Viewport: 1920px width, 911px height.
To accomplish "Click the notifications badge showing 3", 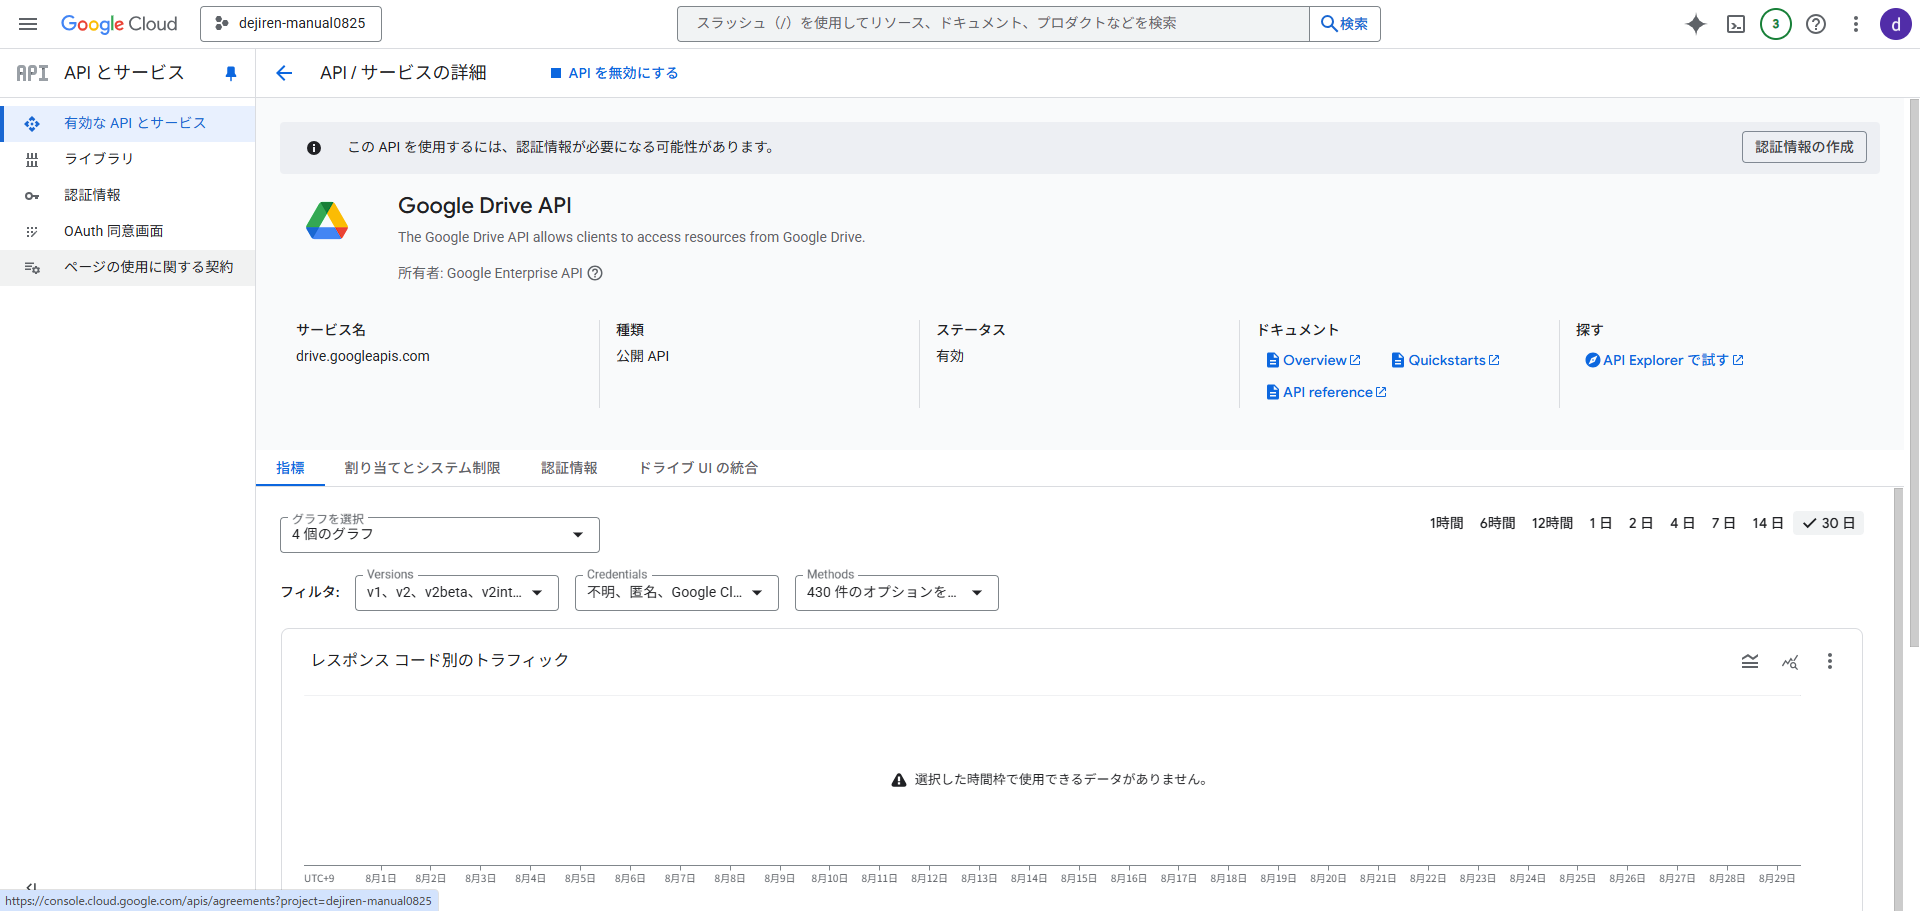I will coord(1775,24).
